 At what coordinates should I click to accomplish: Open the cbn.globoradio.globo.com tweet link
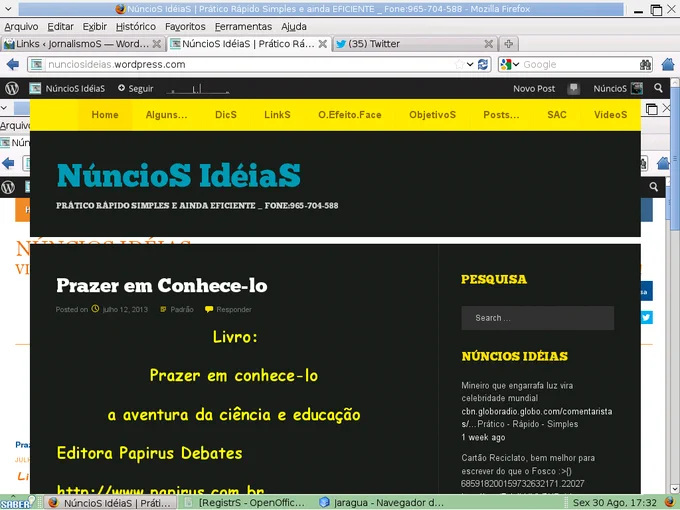pos(537,418)
